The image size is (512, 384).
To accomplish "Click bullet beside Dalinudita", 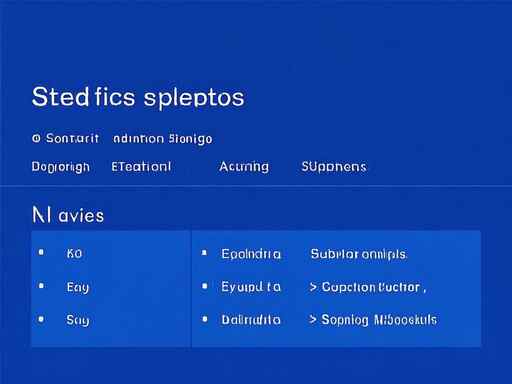I will [x=205, y=319].
